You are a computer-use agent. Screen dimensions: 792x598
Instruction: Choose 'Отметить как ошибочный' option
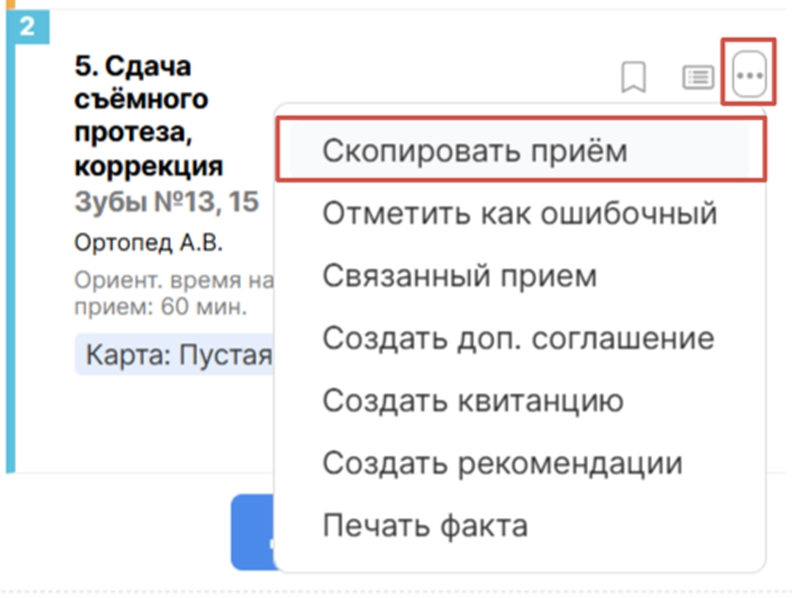click(x=519, y=213)
